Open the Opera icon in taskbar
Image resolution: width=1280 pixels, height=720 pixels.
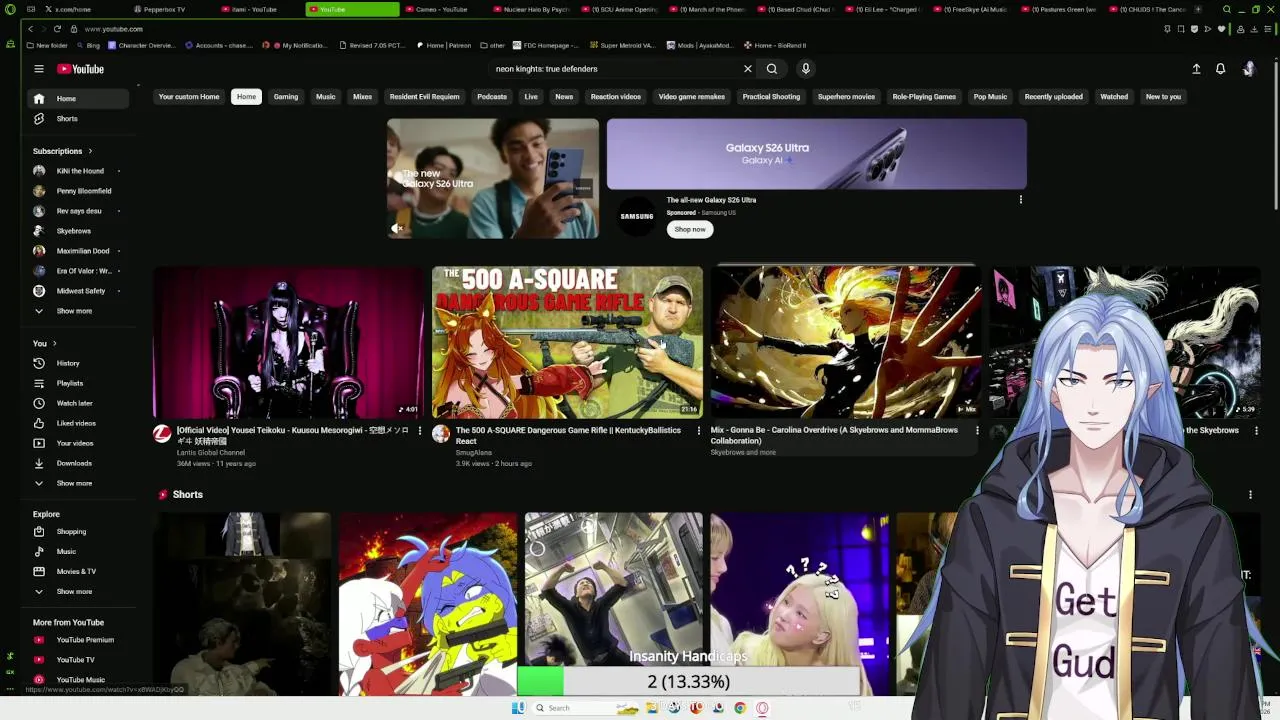pos(762,708)
